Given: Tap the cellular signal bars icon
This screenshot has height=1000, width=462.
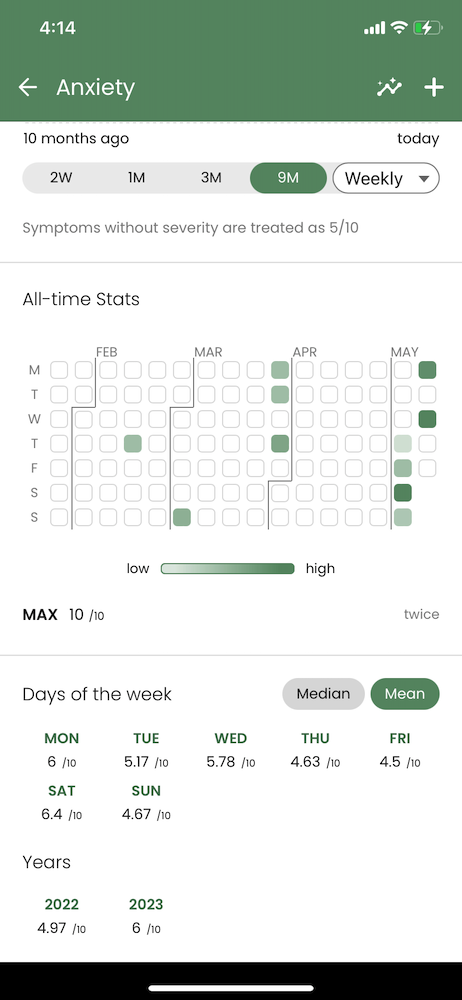Looking at the screenshot, I should [x=375, y=28].
